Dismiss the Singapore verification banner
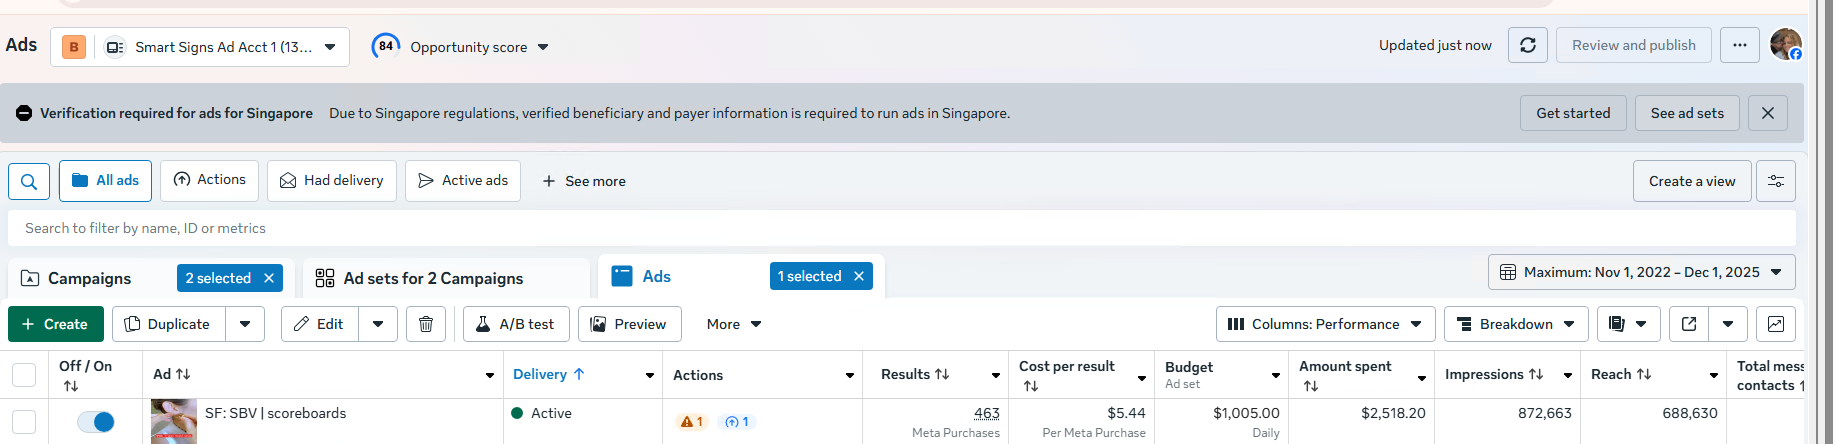Screen dimensions: 1835x444 tap(1768, 113)
